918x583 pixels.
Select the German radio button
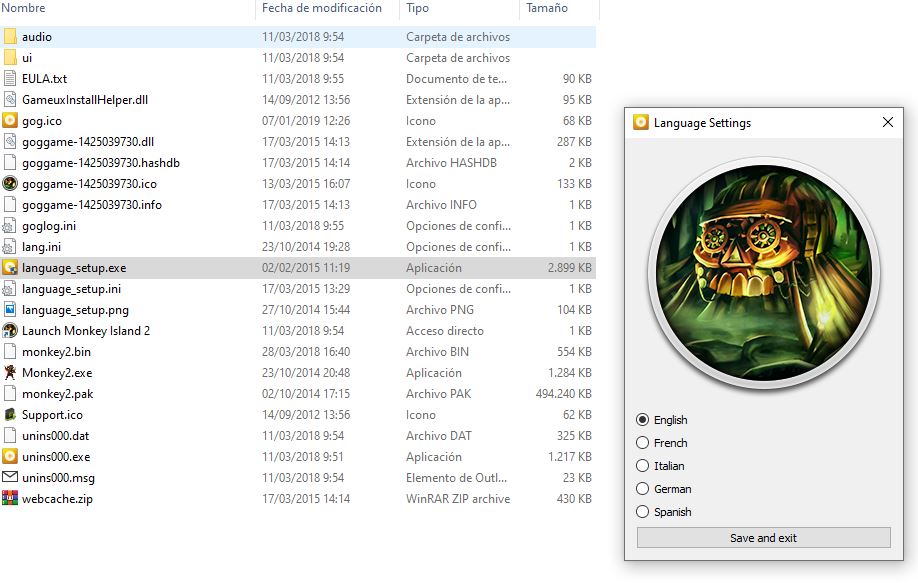coord(642,489)
